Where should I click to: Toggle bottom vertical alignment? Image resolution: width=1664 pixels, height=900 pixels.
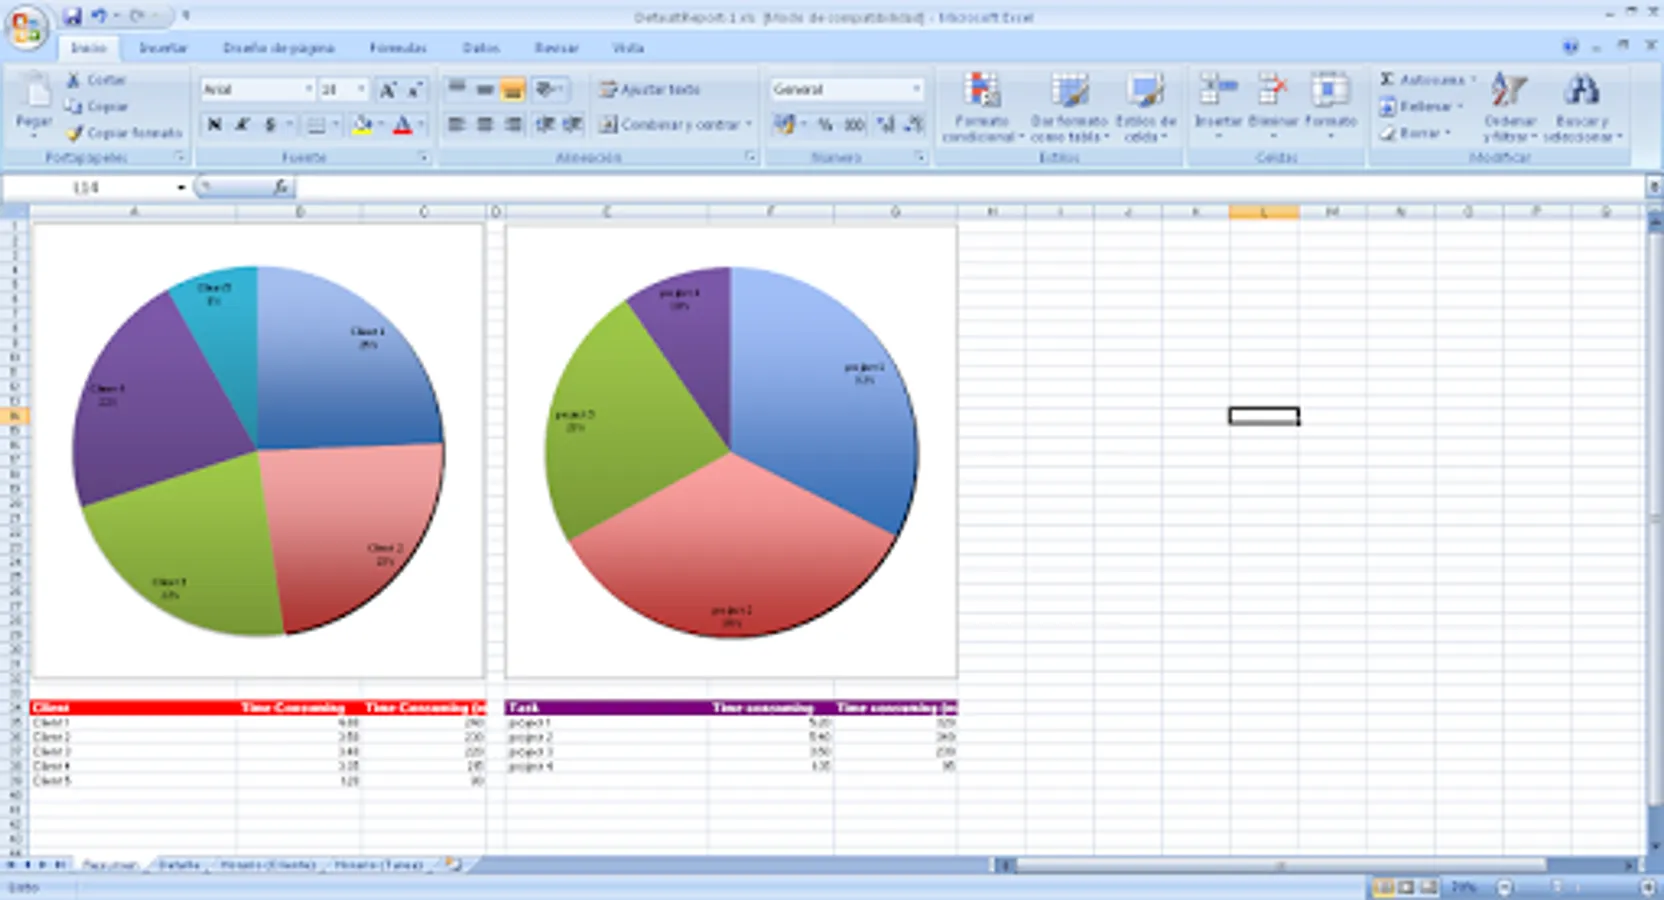point(512,90)
